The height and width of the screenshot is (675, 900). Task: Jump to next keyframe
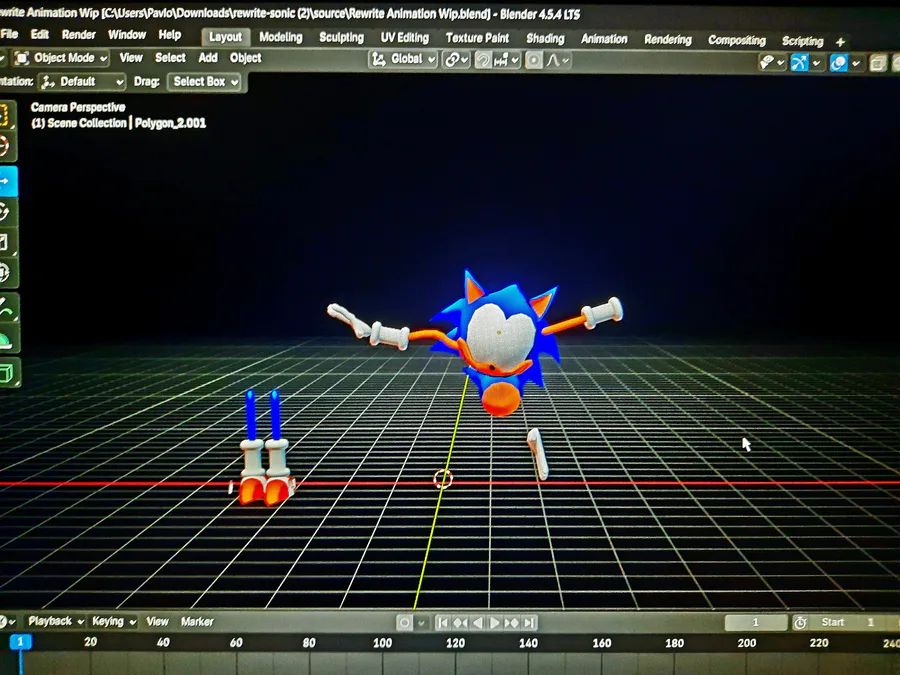pyautogui.click(x=512, y=623)
